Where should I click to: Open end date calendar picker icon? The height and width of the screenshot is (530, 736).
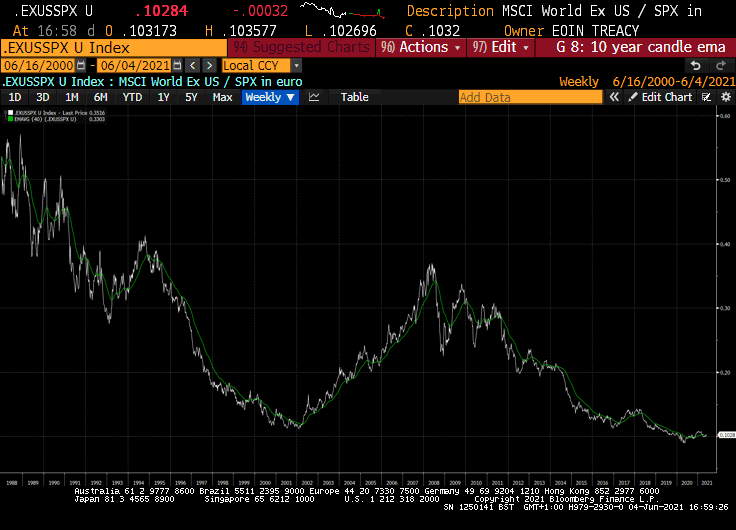coord(177,65)
